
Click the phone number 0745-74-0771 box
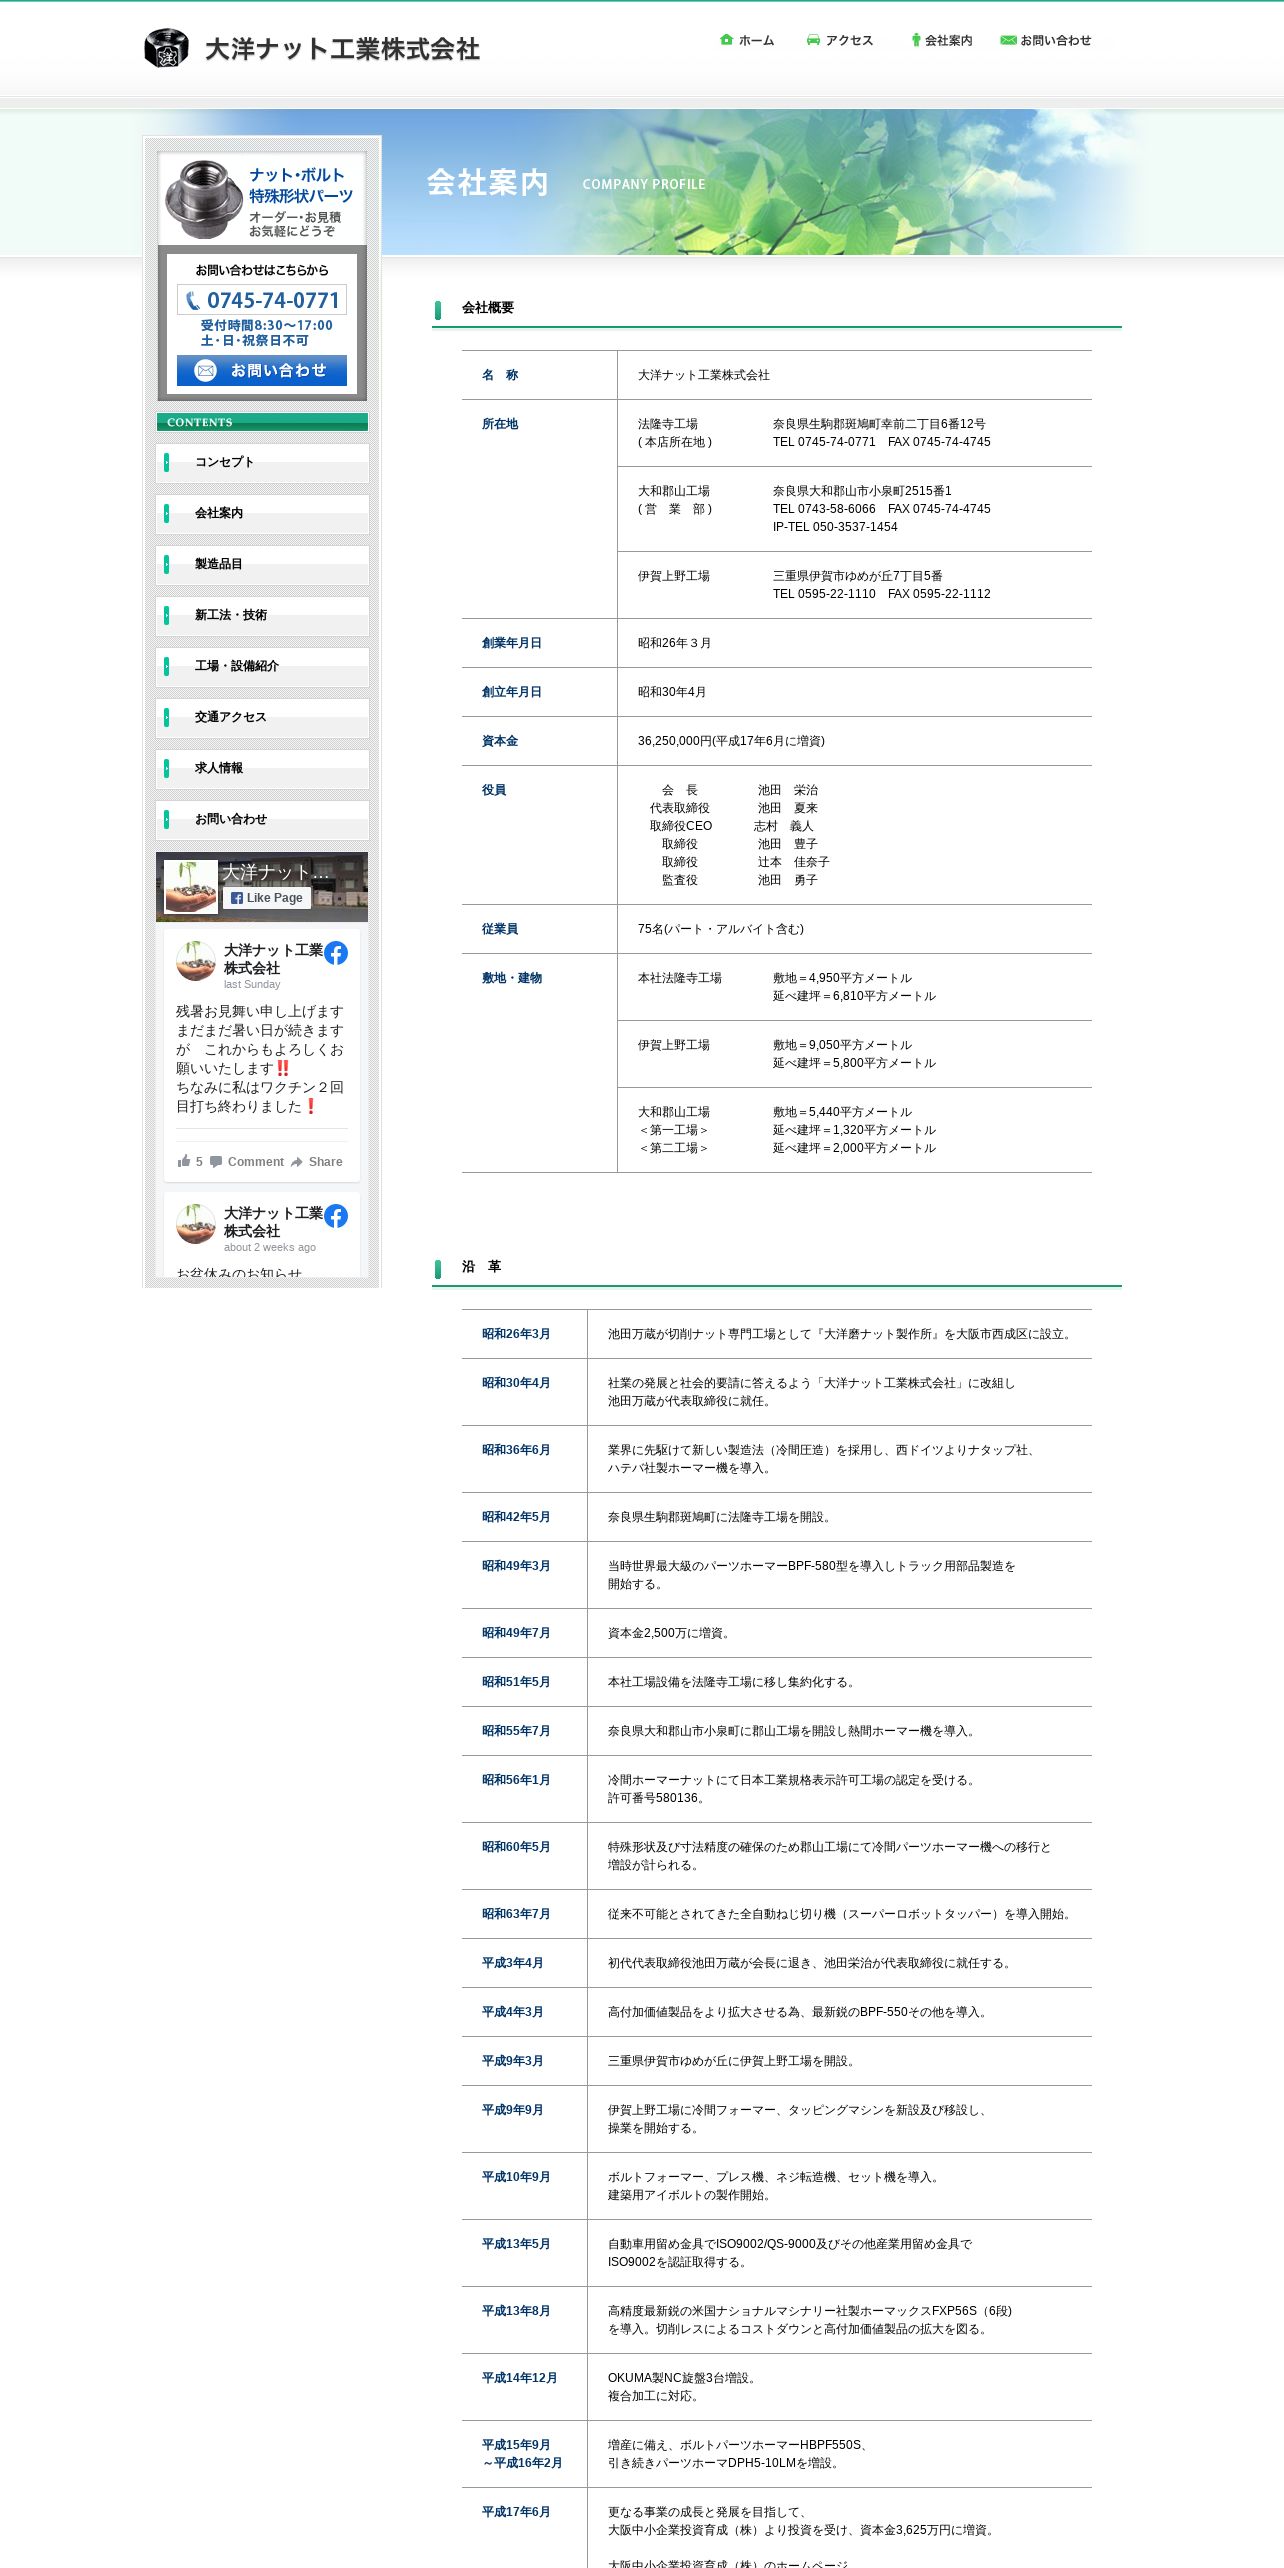[x=262, y=300]
